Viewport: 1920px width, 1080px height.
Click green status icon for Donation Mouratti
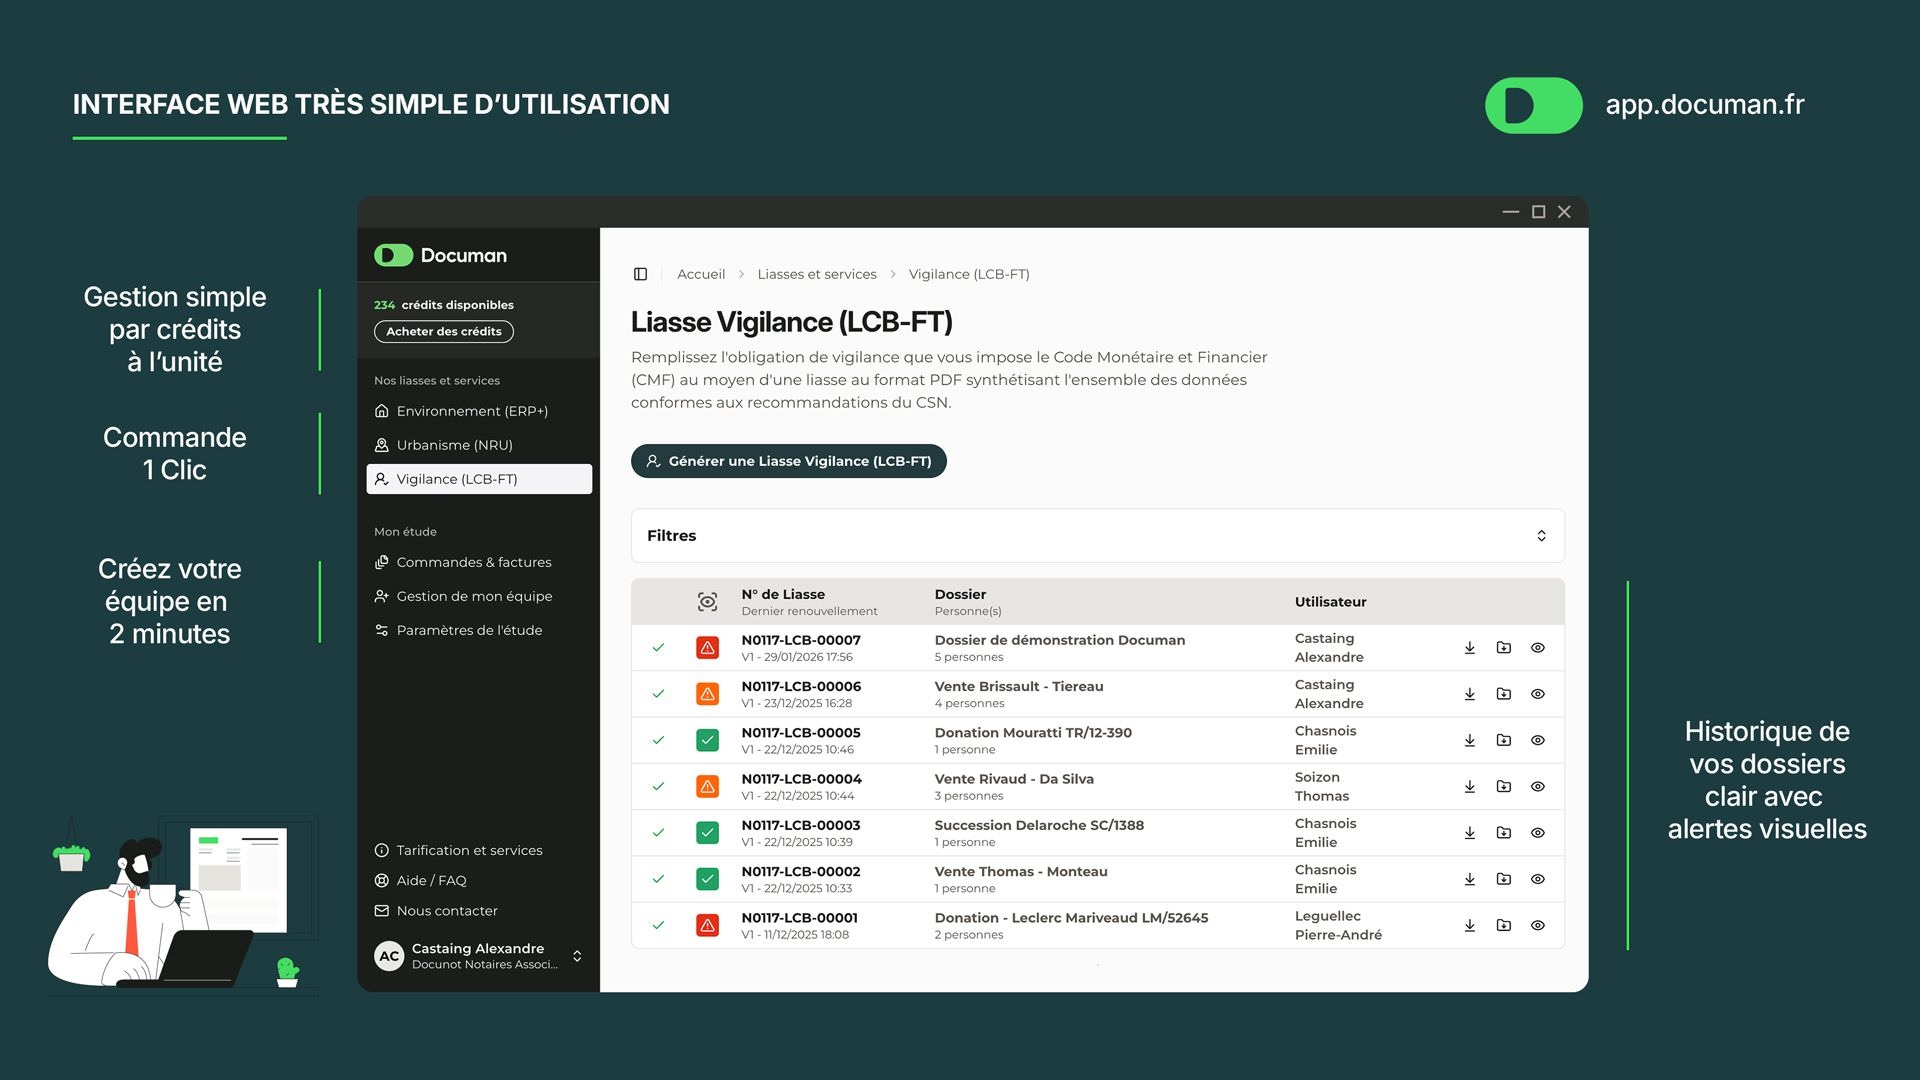[707, 741]
